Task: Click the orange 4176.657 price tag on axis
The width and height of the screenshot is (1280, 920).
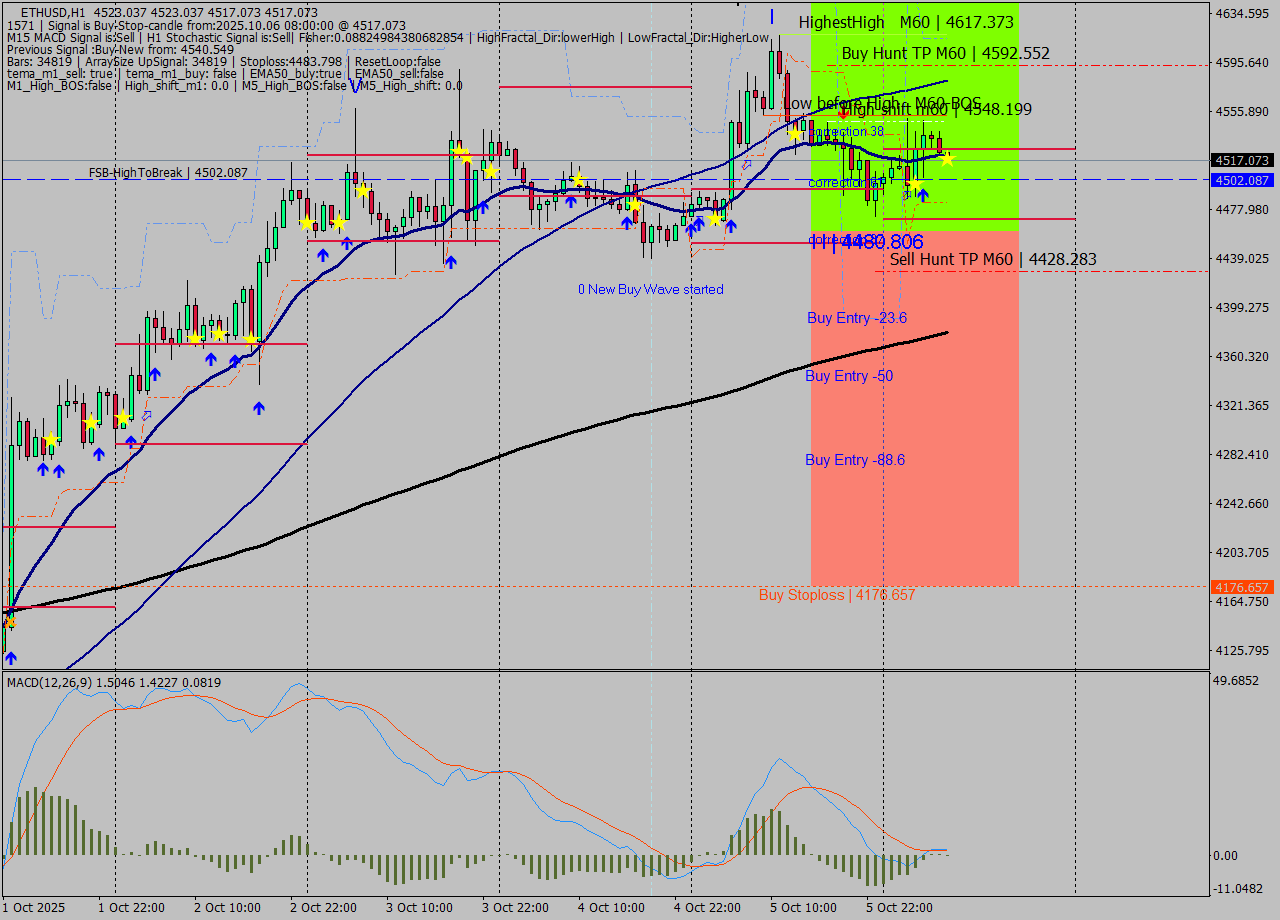Action: (x=1241, y=587)
